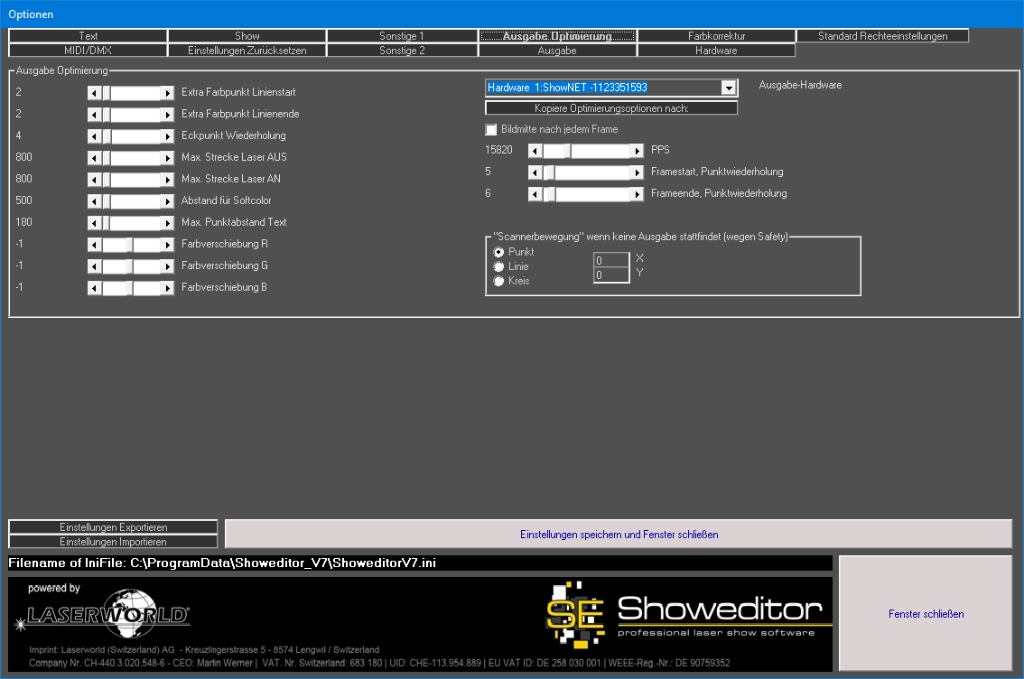The width and height of the screenshot is (1024, 679).
Task: Select the Linie radio button
Action: [499, 267]
